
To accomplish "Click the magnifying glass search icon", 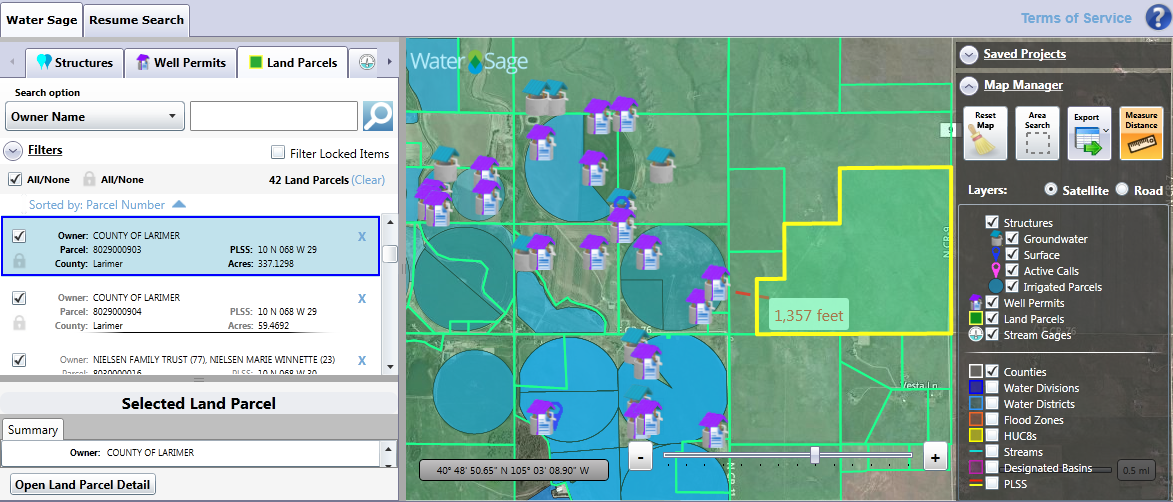I will coord(378,116).
